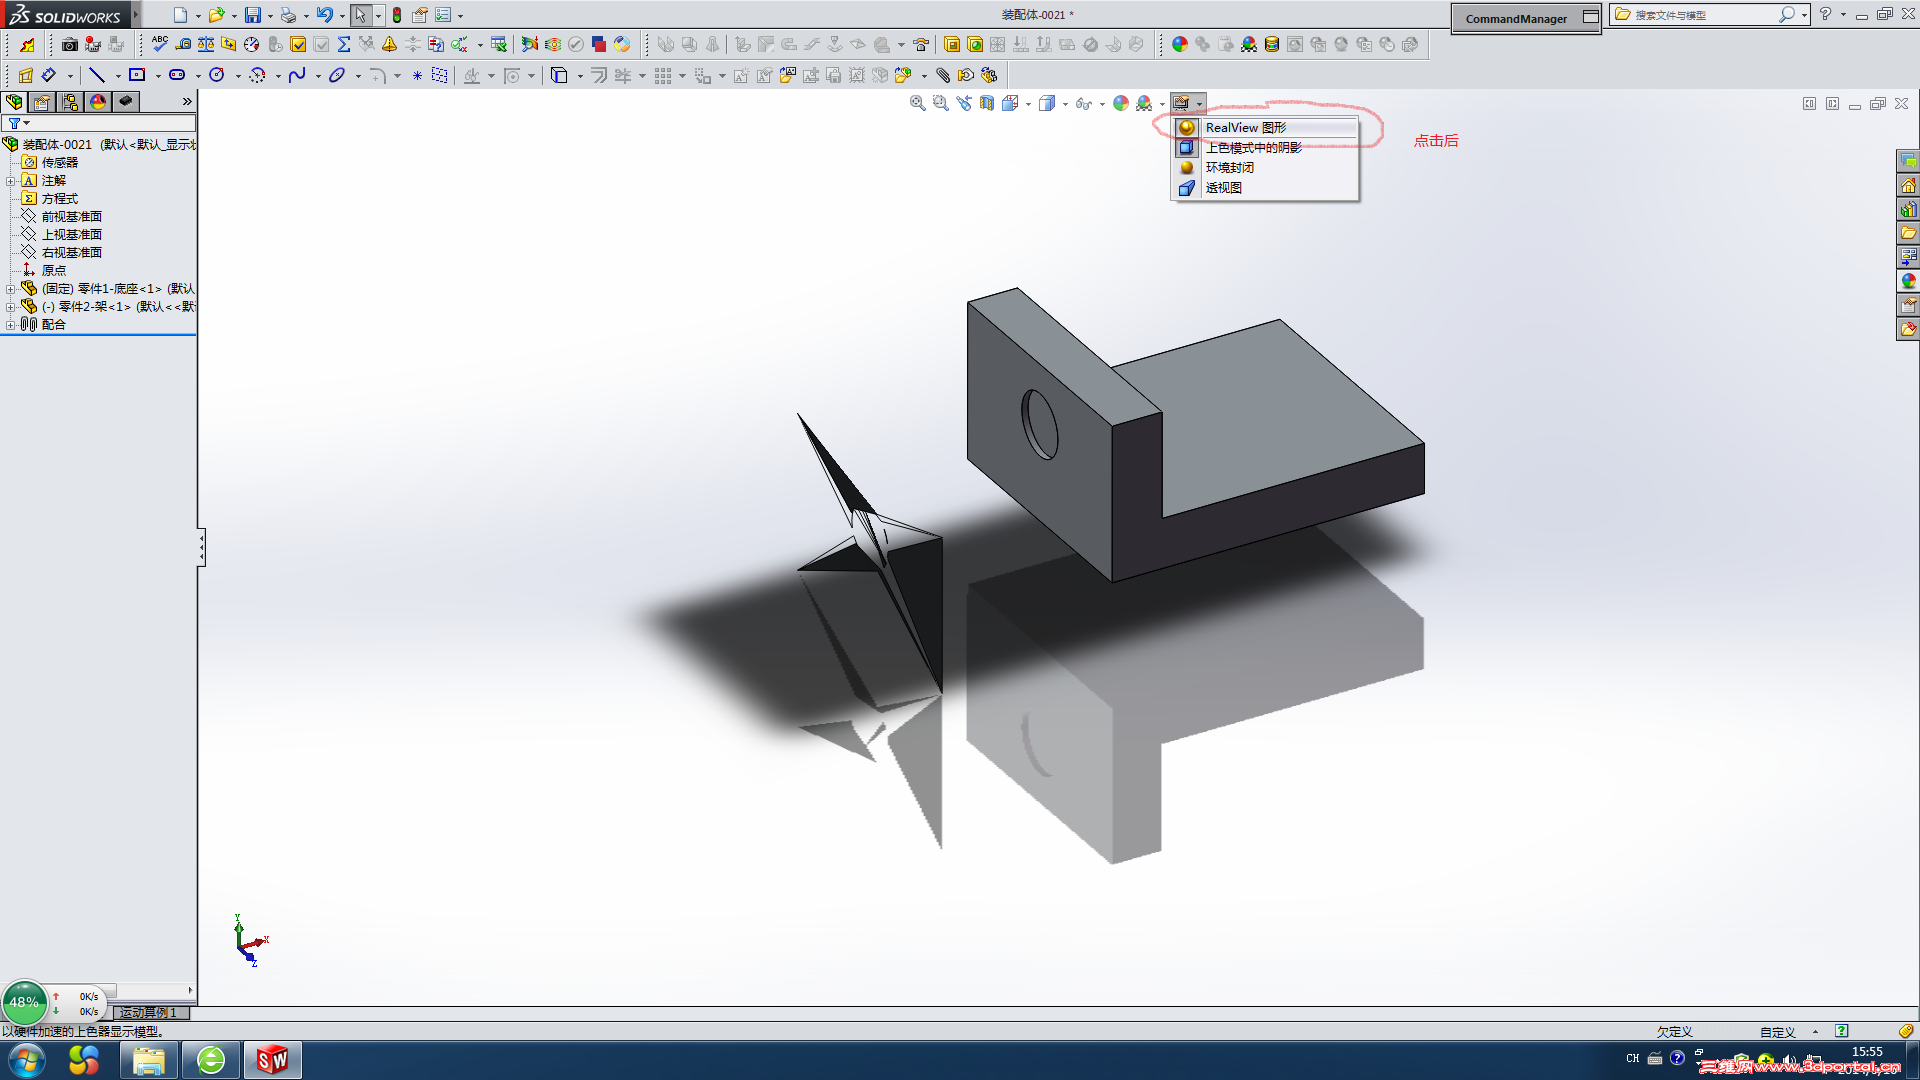
Task: Select the Spline sketch tool
Action: (297, 75)
